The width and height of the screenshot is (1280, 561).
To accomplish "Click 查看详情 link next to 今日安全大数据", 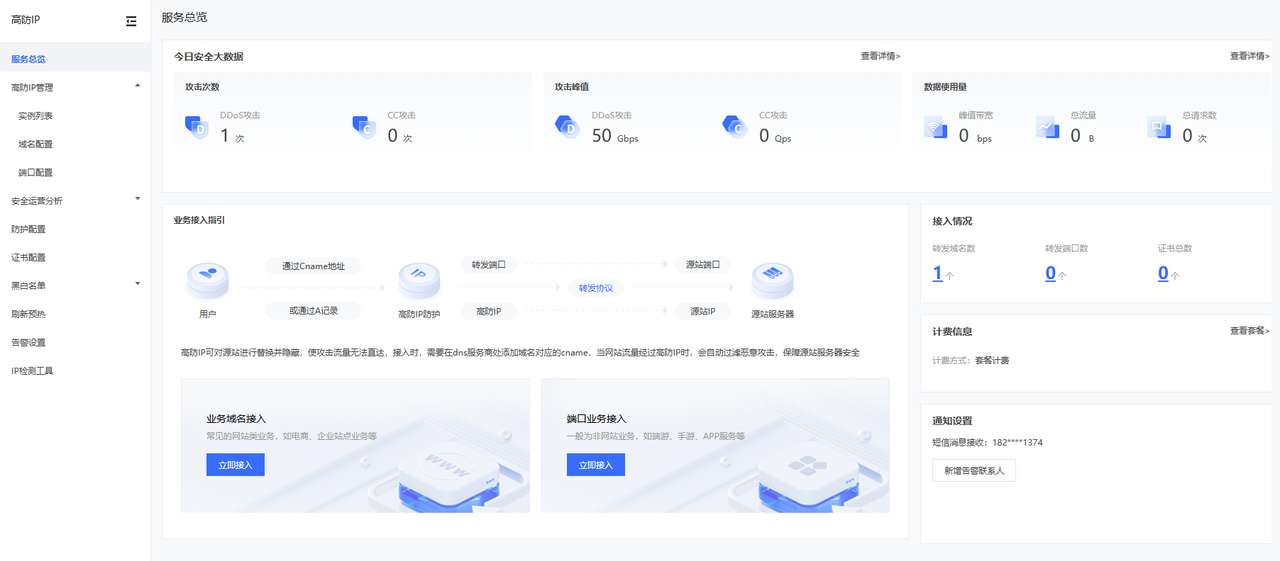I will tap(880, 56).
